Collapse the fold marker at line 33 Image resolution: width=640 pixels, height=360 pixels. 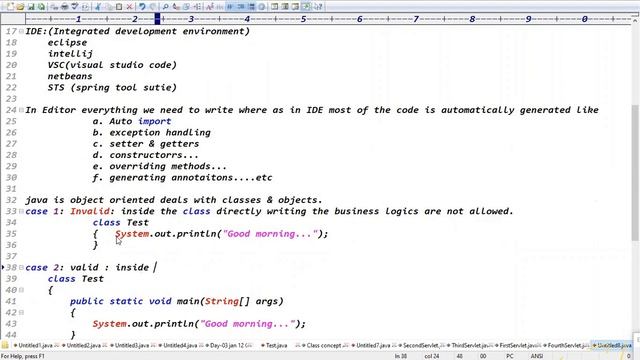click(x=21, y=211)
